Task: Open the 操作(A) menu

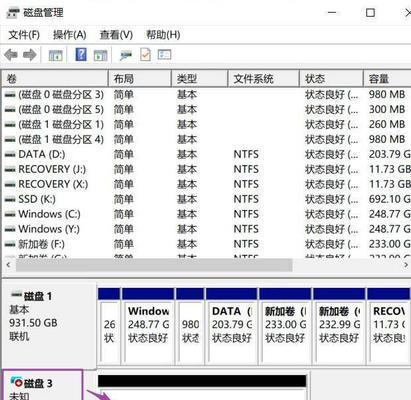Action: (x=70, y=35)
